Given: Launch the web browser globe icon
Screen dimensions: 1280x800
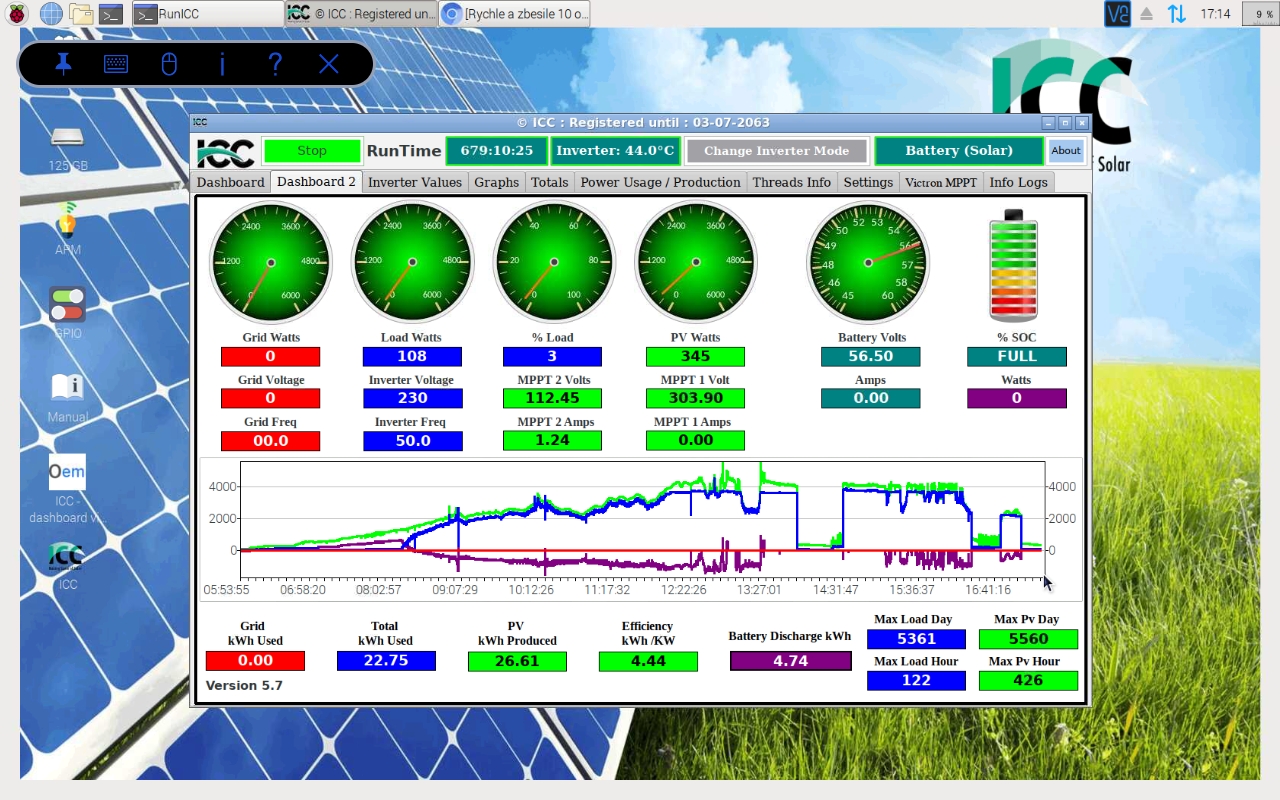Looking at the screenshot, I should (50, 13).
